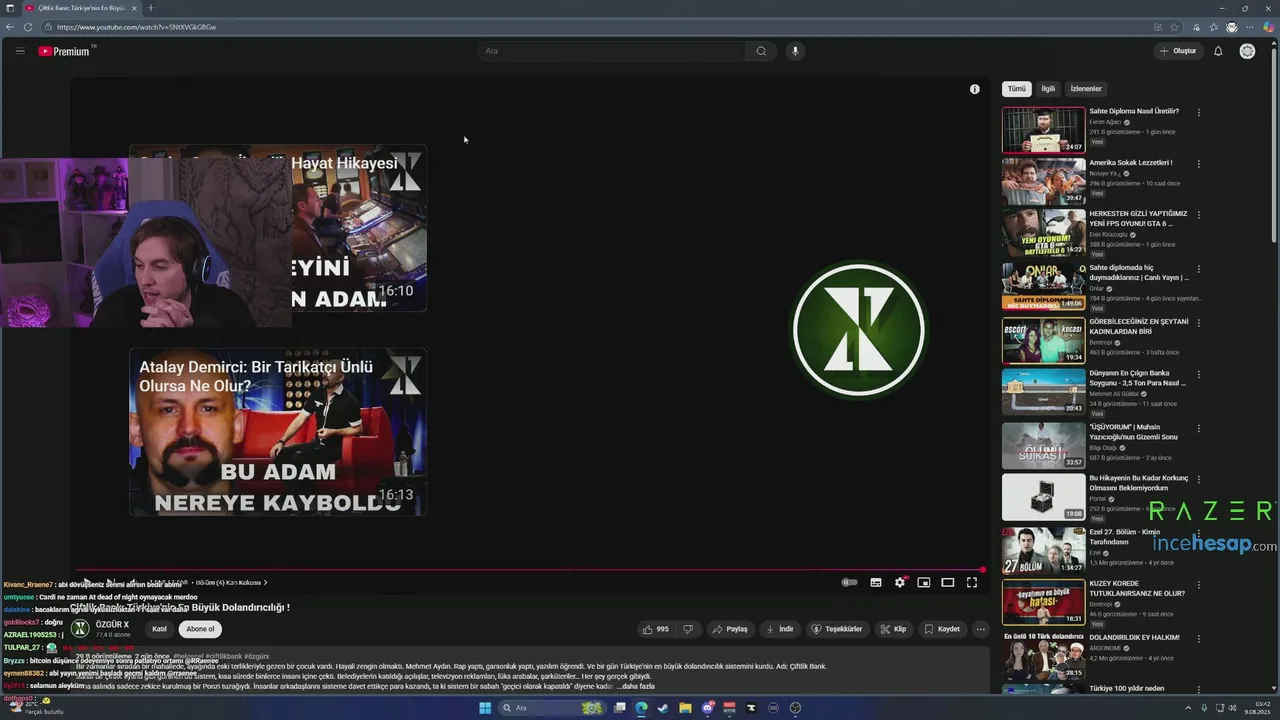Click the Oluştur create button
This screenshot has height=720, width=1280.
point(1178,51)
